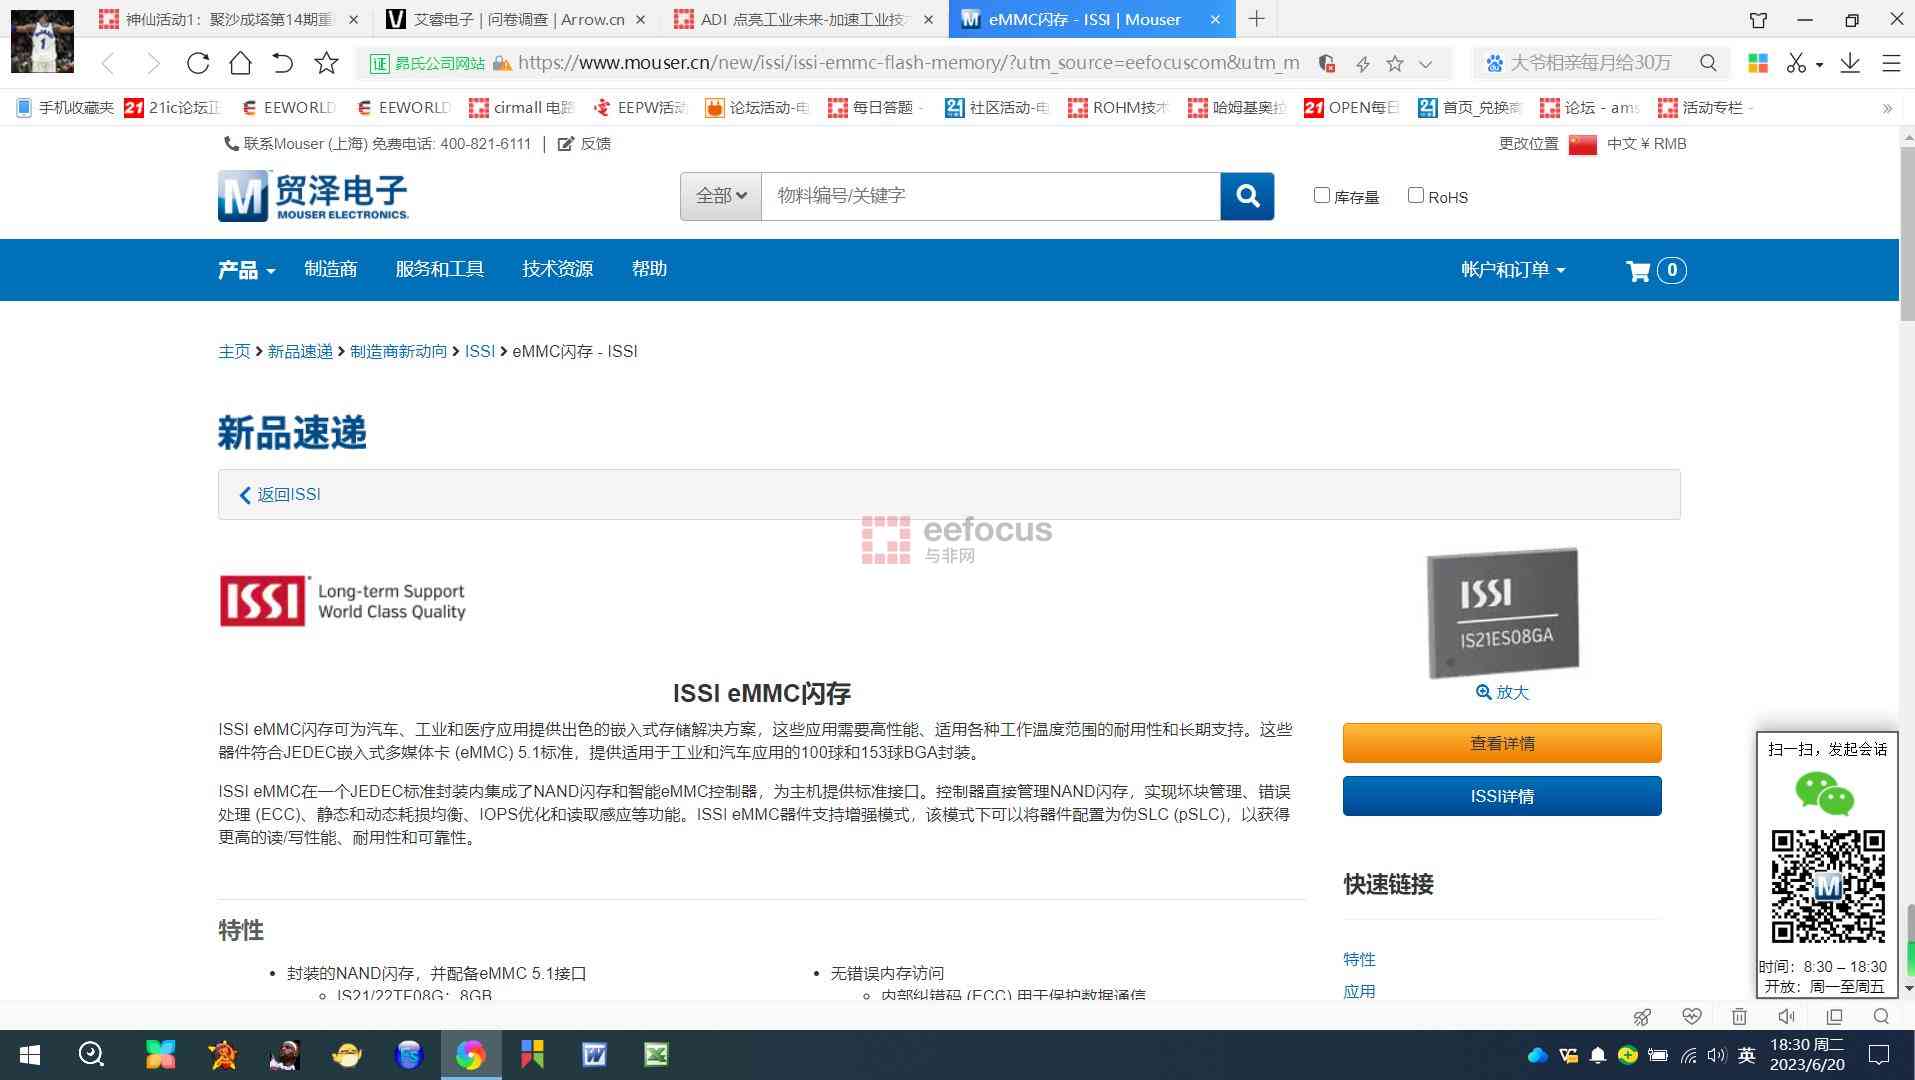Viewport: 1915px width, 1080px height.
Task: Open a new browser tab with plus
Action: click(1257, 19)
